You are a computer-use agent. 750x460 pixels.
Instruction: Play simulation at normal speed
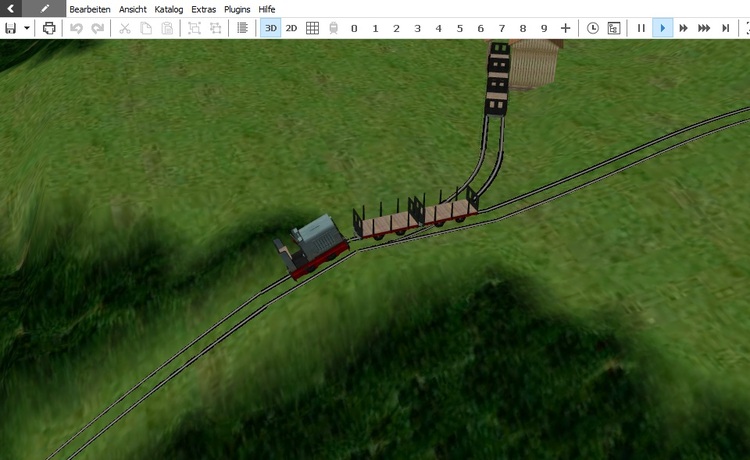coord(662,28)
